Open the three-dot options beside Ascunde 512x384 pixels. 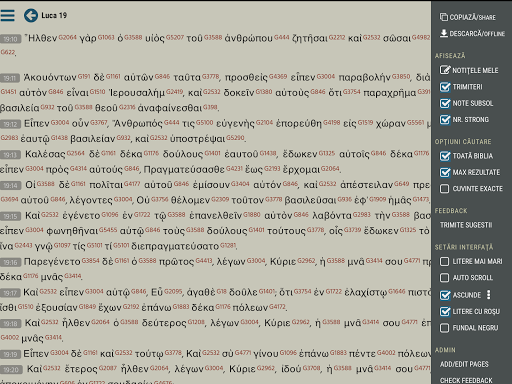click(488, 295)
